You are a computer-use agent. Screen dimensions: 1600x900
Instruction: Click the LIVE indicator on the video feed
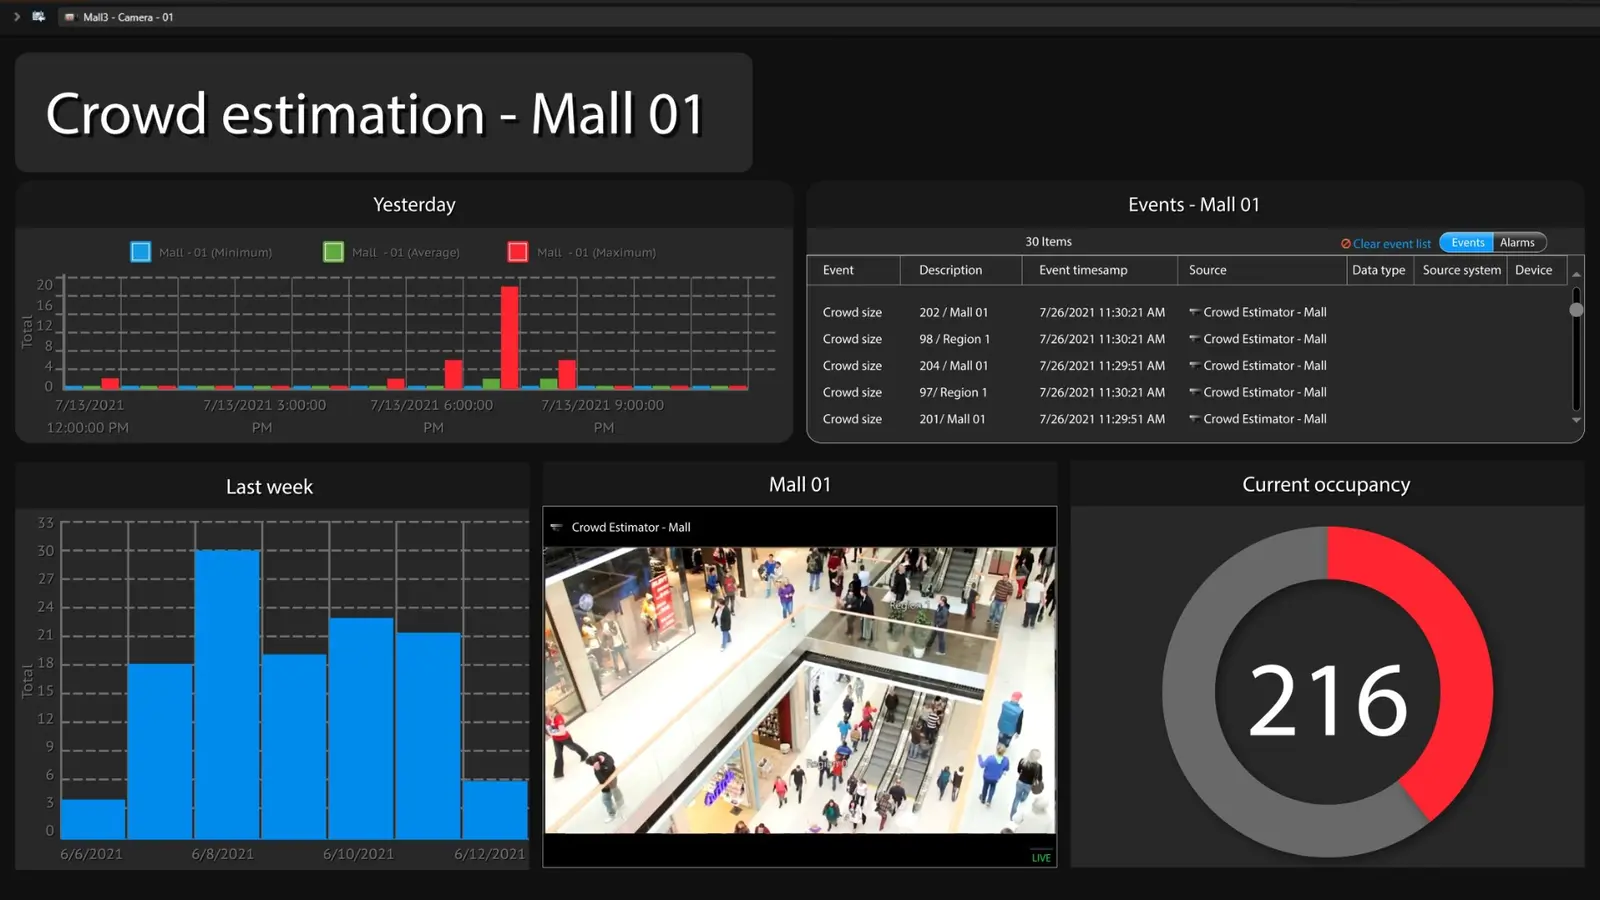tap(1041, 857)
